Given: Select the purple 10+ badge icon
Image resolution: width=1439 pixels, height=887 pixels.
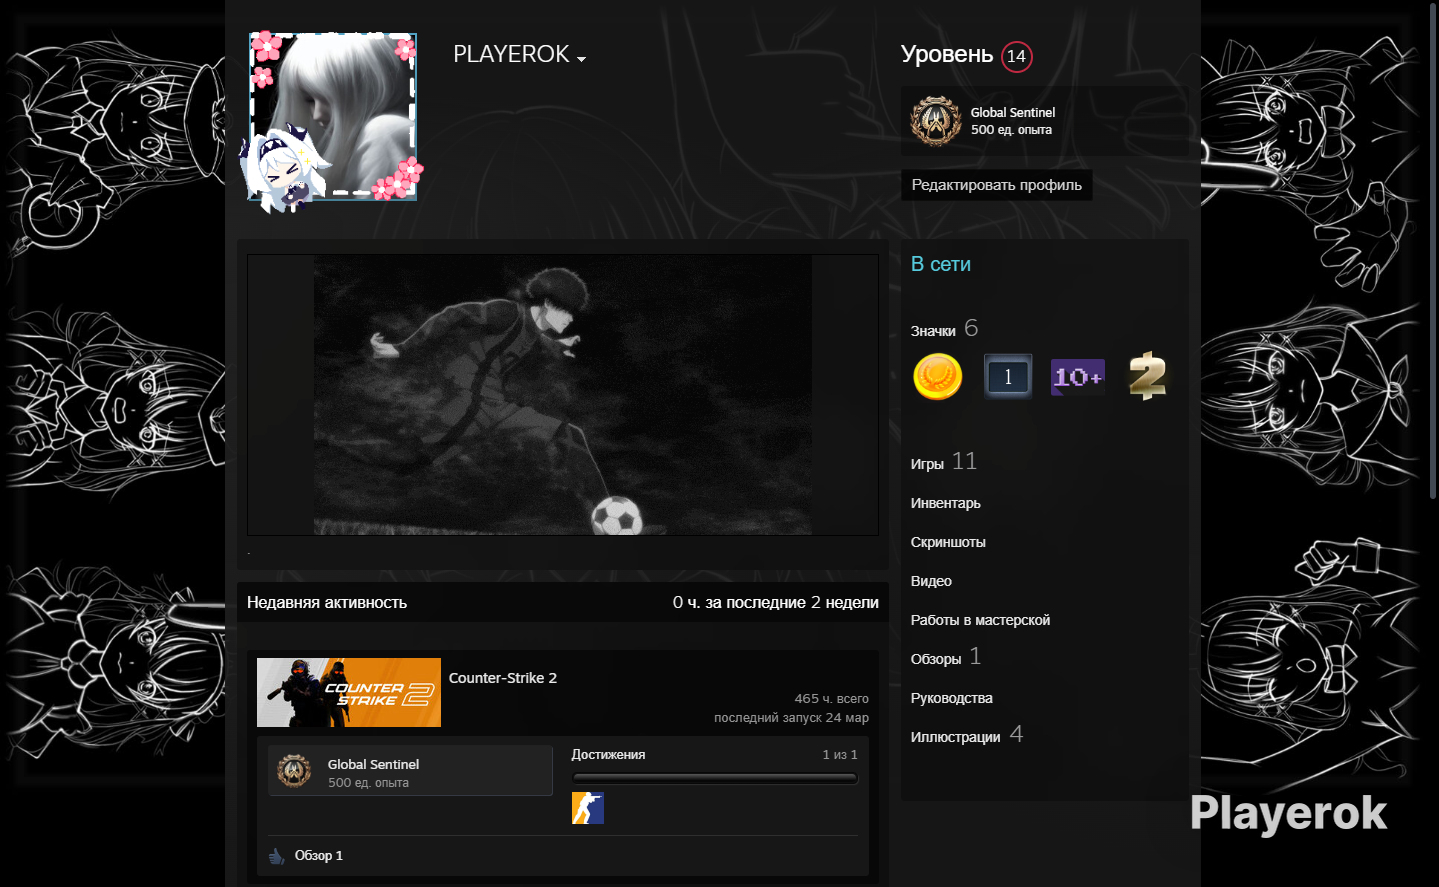Looking at the screenshot, I should tap(1077, 377).
